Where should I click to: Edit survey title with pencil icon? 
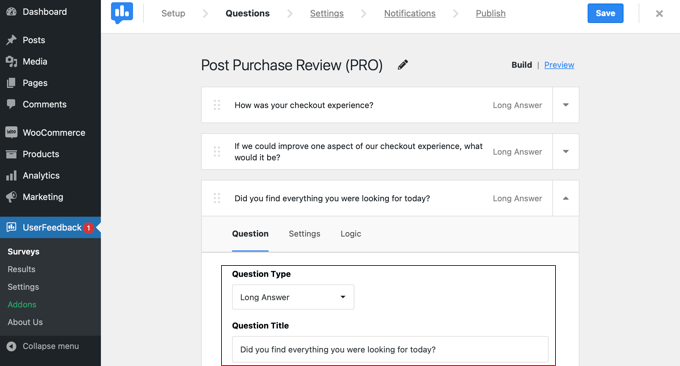(x=403, y=65)
